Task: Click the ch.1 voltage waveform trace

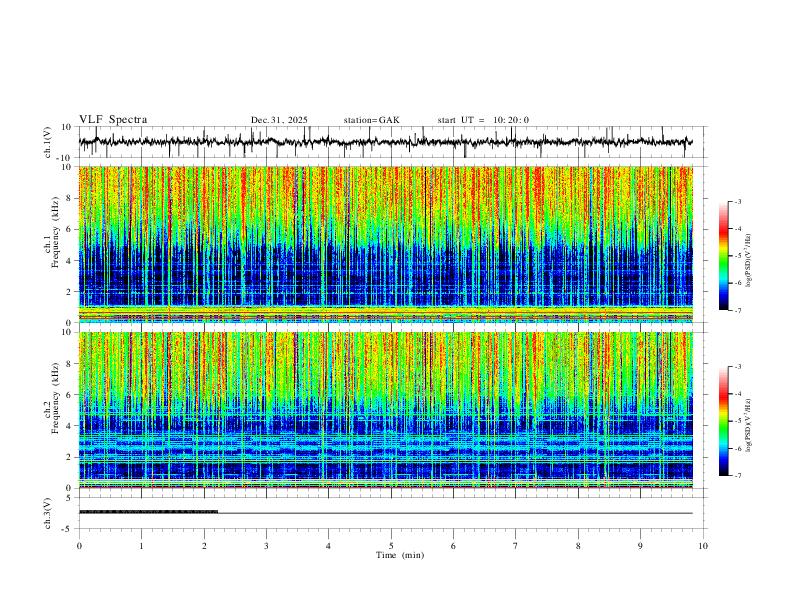Action: click(x=386, y=142)
